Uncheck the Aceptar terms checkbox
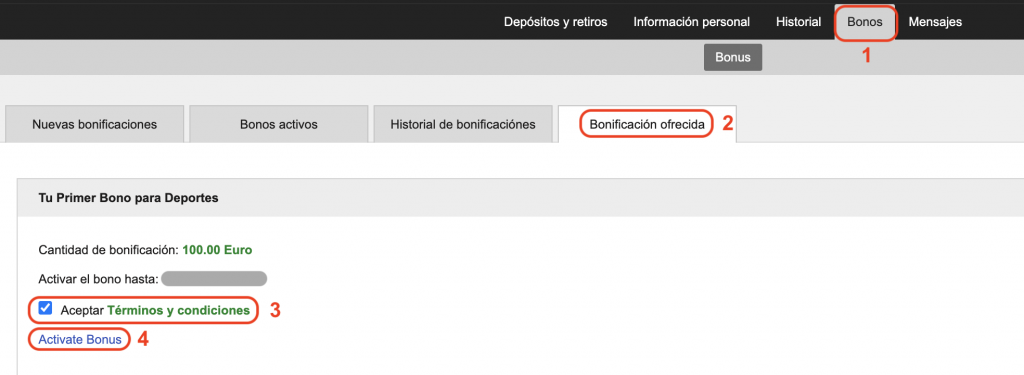Screen dimensions: 1024x375 coord(45,308)
